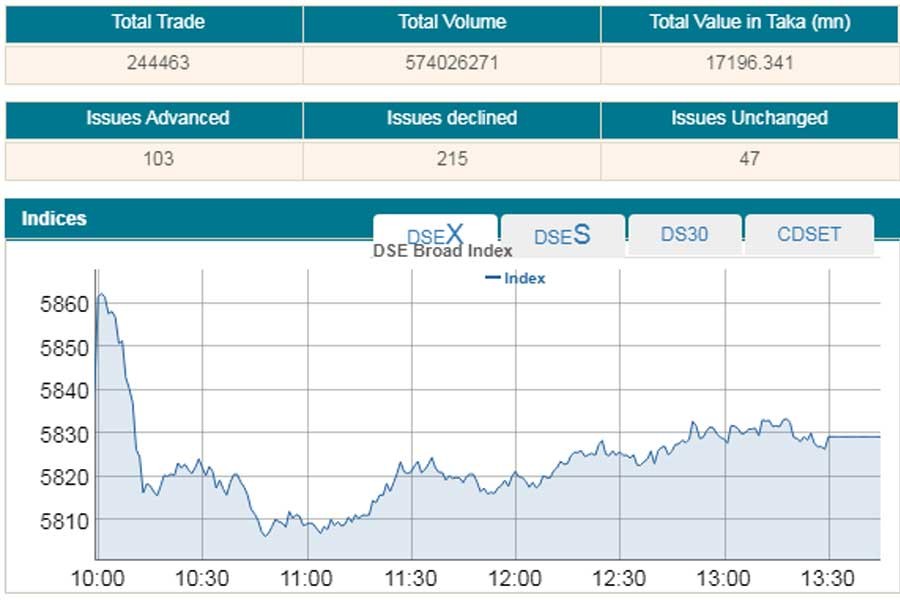900x600 pixels.
Task: Select the Issues Advanced header cell
Action: [158, 118]
